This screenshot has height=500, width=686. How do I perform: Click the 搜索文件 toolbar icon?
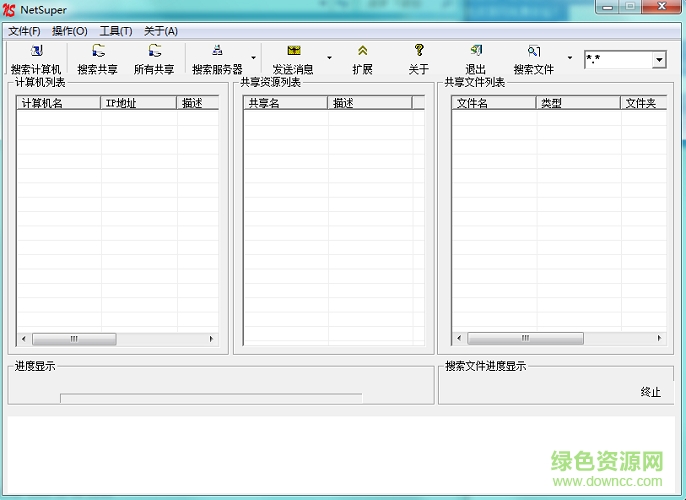click(534, 51)
